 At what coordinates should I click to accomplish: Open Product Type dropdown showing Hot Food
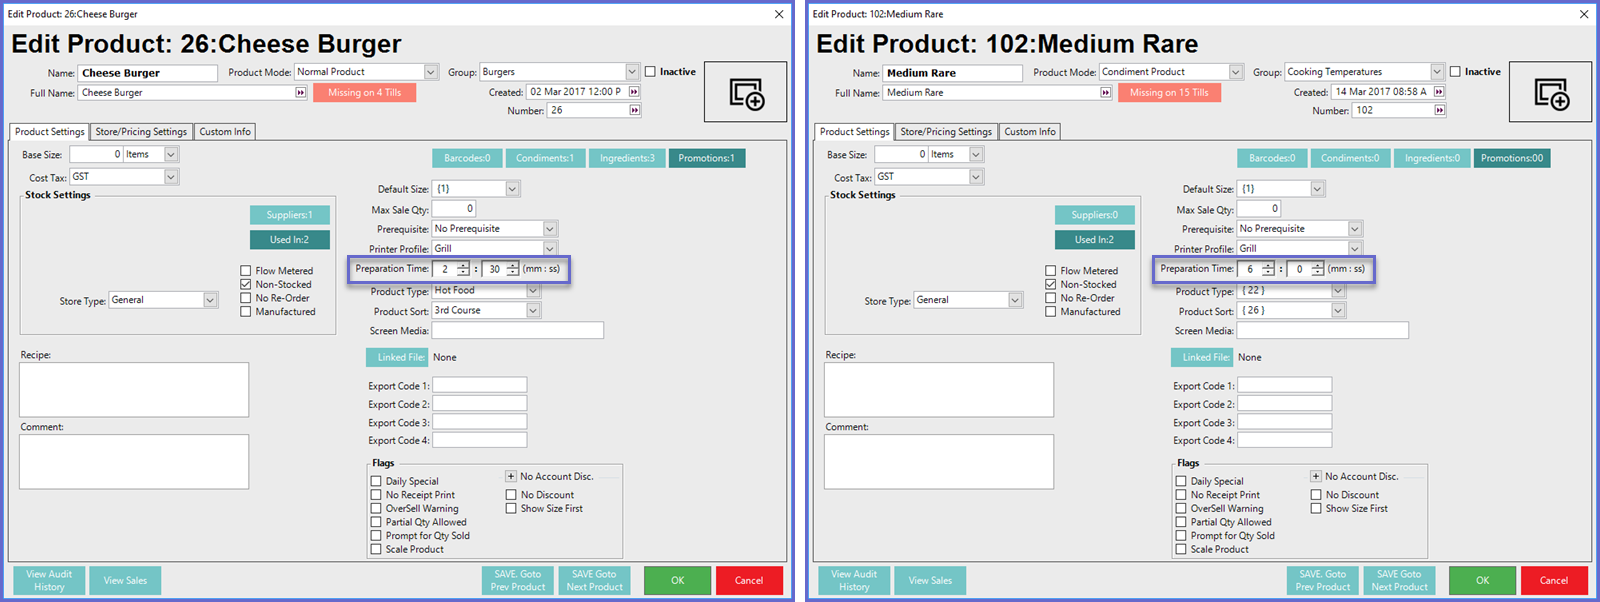point(533,291)
